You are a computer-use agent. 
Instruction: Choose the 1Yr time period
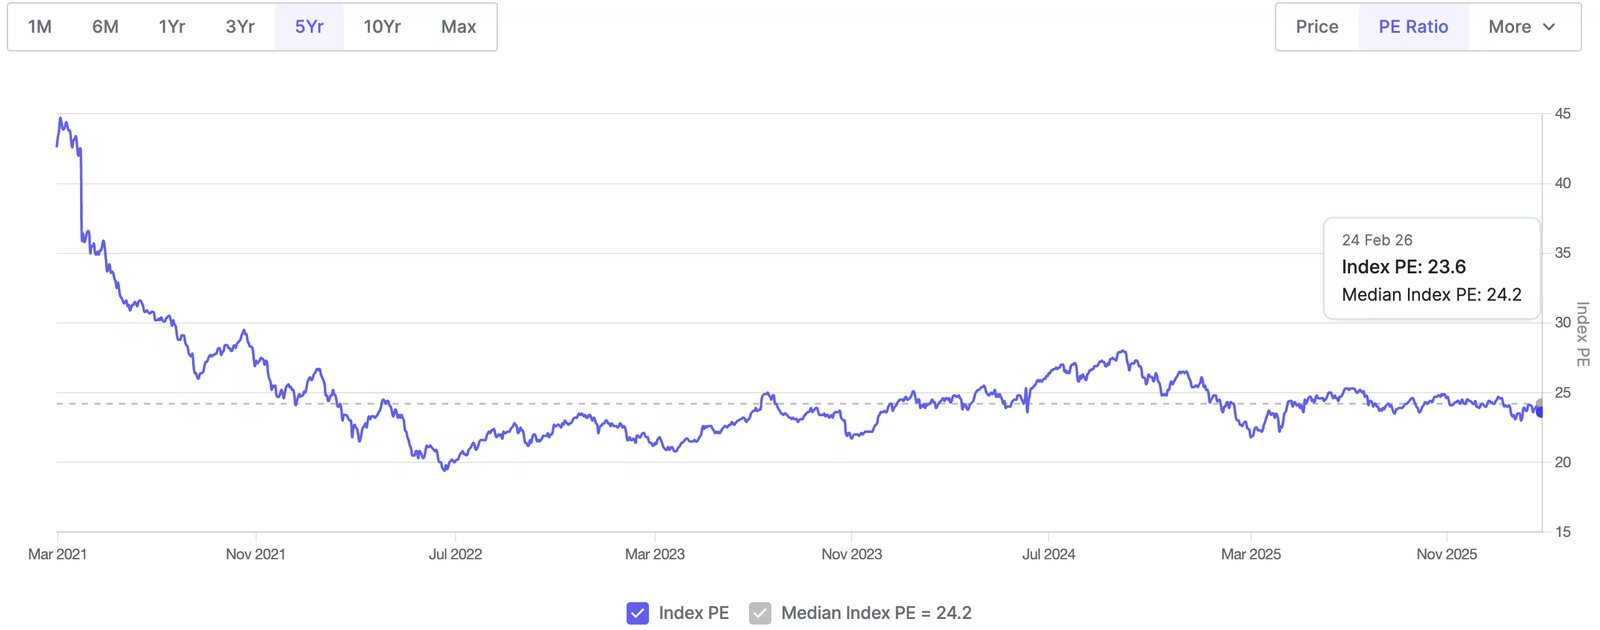pyautogui.click(x=172, y=27)
